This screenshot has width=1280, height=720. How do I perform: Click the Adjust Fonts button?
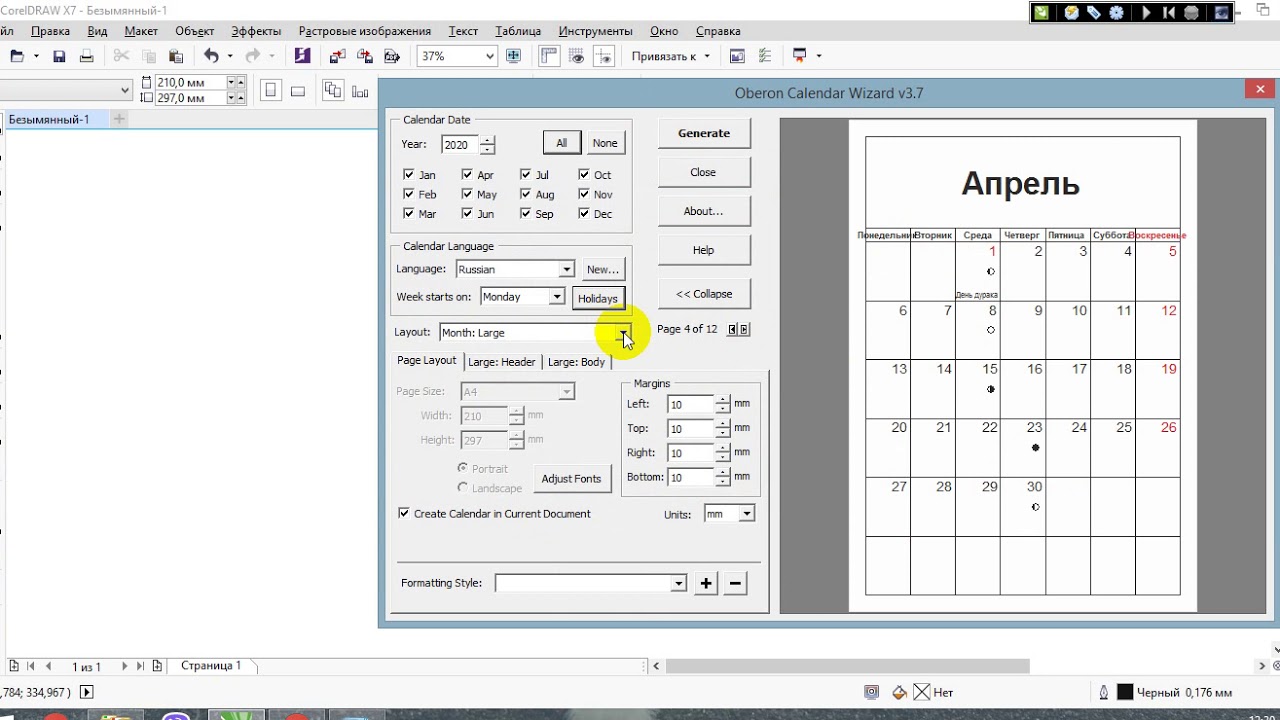click(571, 479)
